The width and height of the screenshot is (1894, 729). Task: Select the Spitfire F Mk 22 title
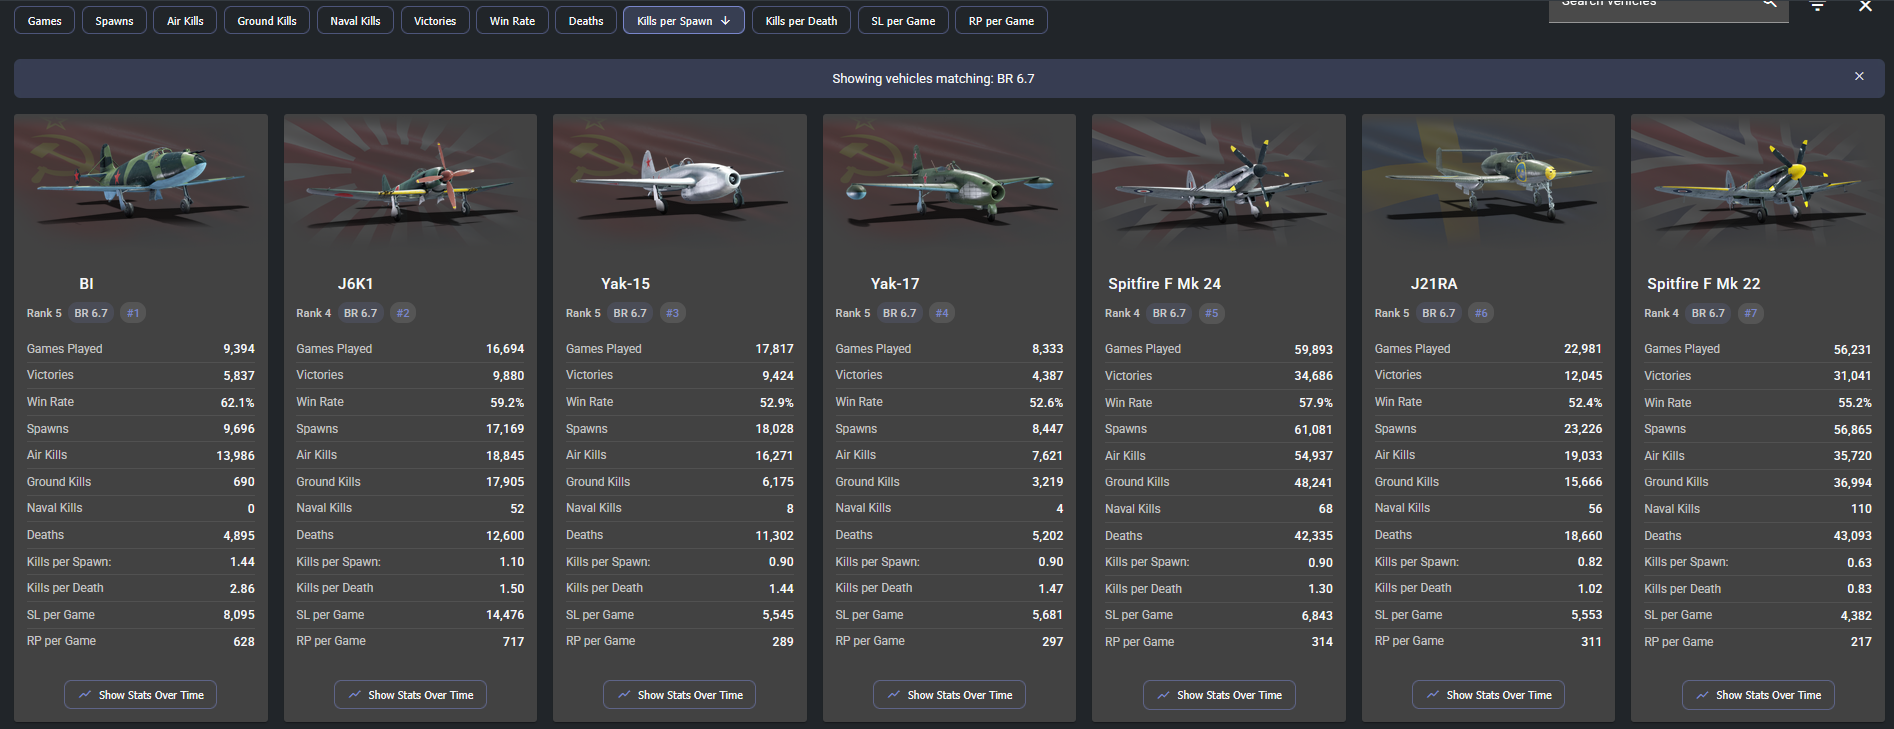pyautogui.click(x=1704, y=284)
